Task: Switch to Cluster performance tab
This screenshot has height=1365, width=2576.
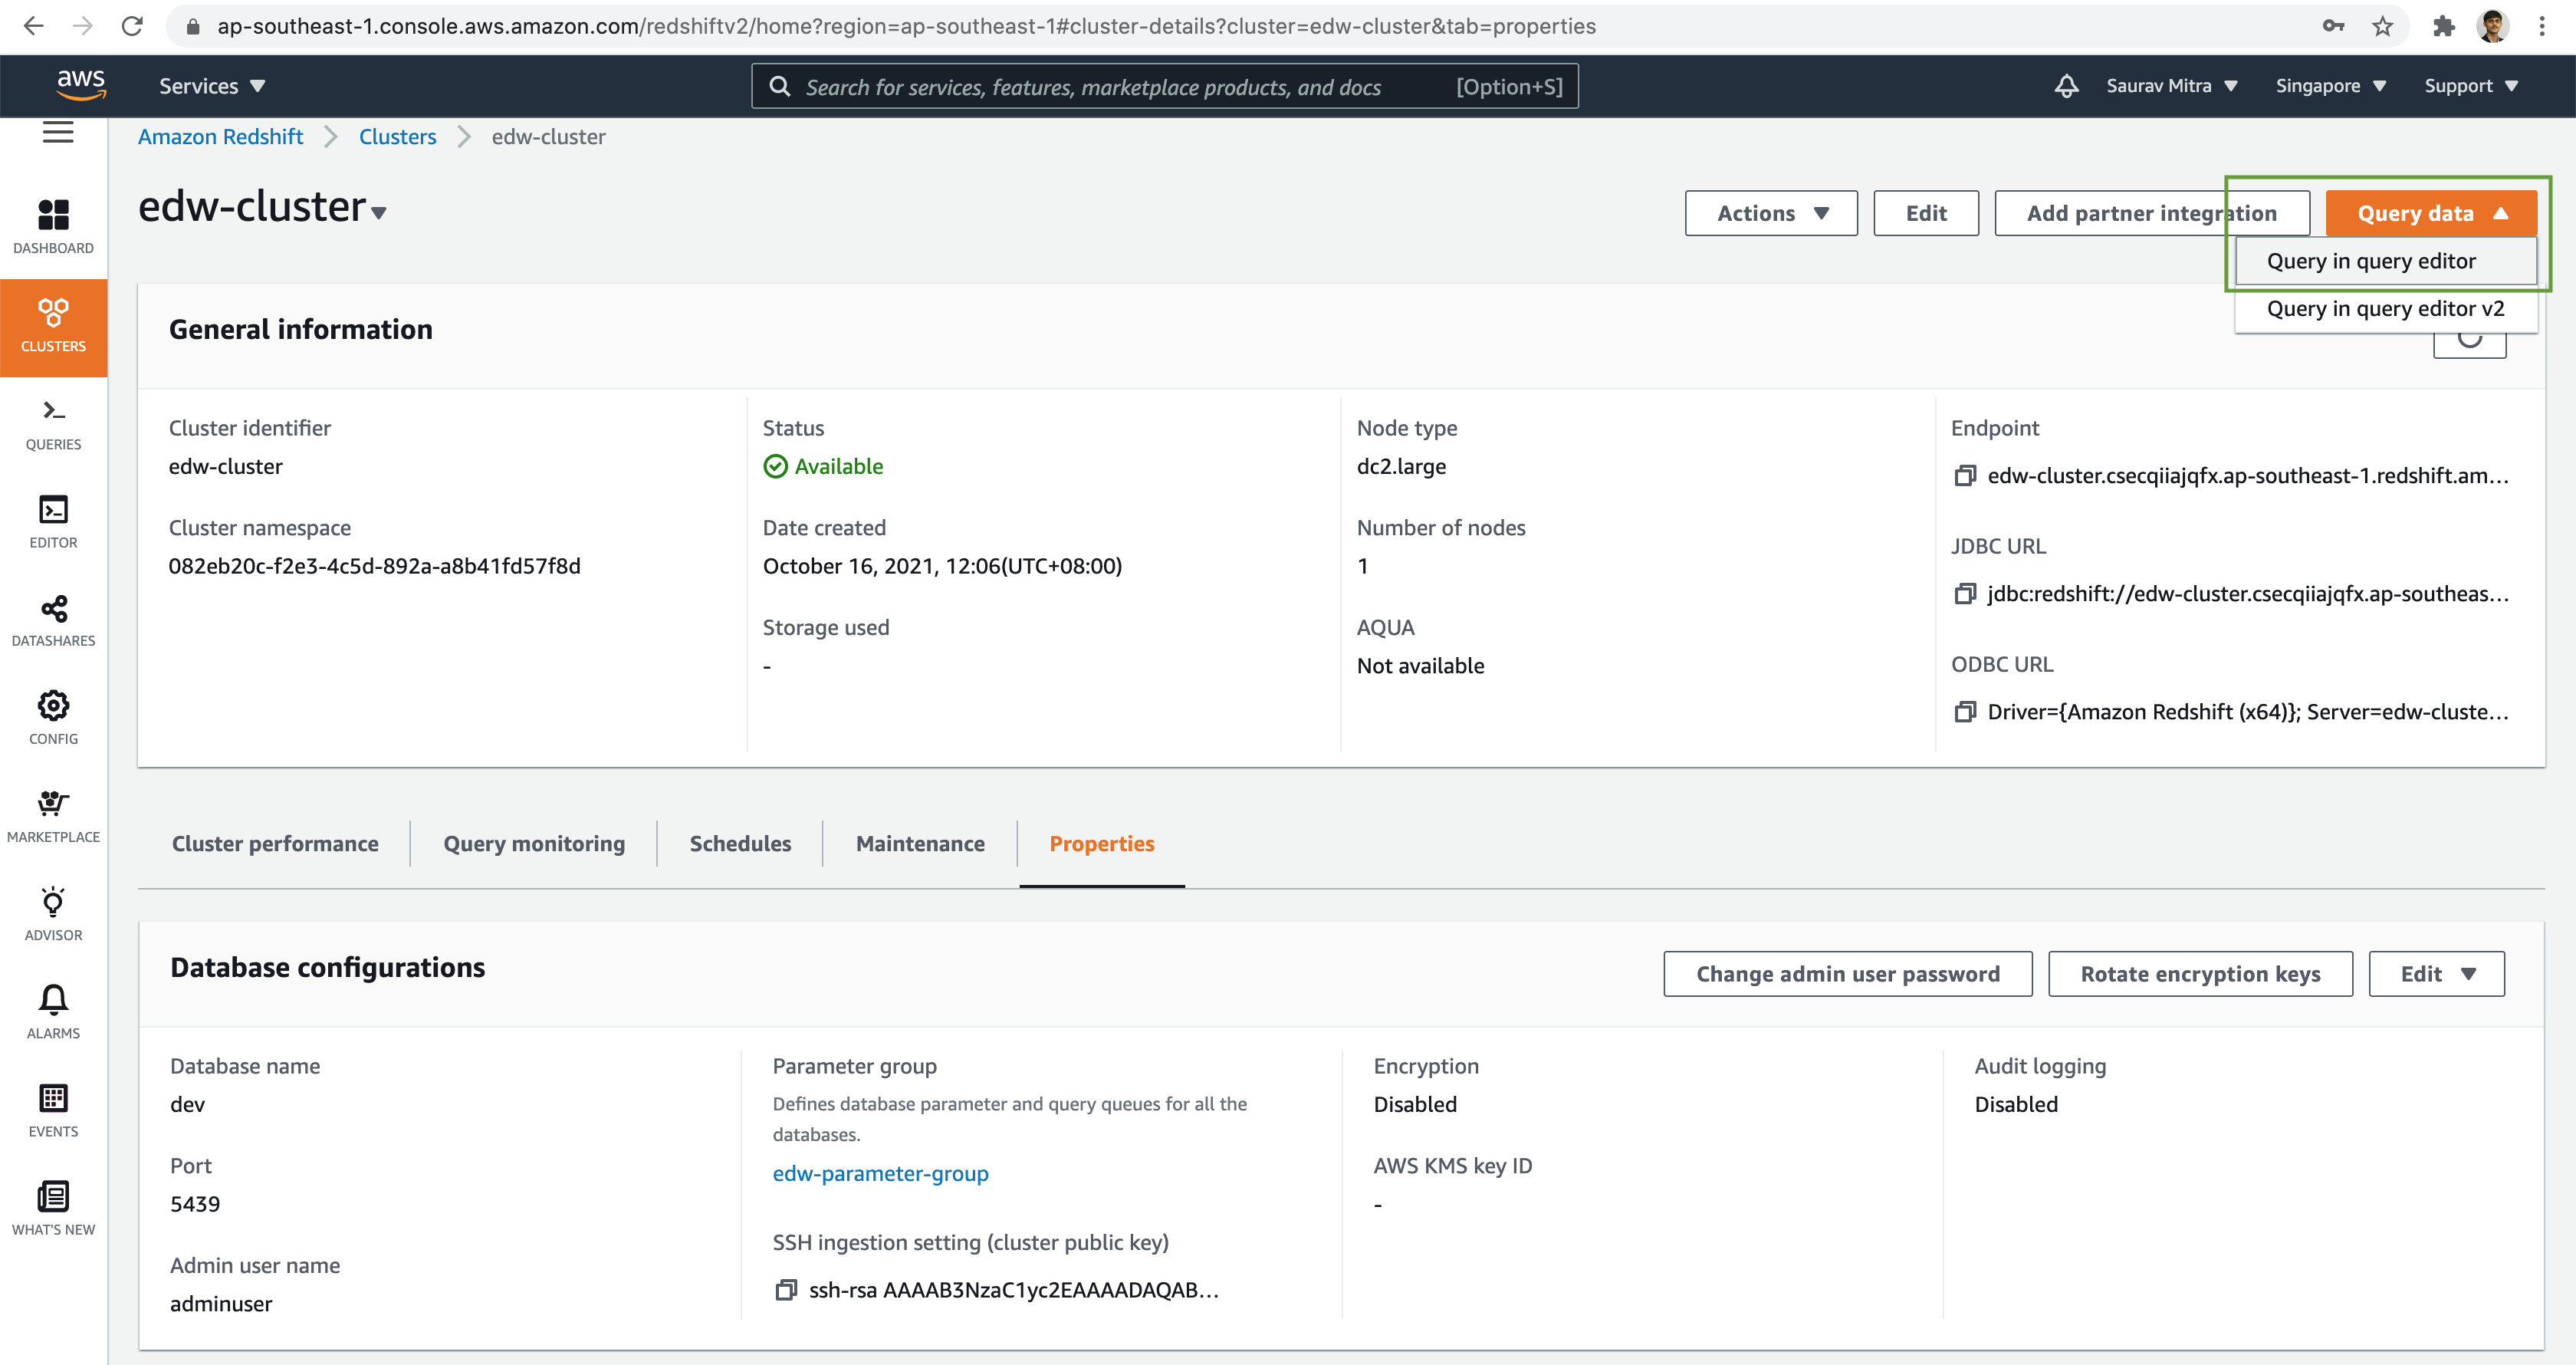Action: click(x=275, y=844)
